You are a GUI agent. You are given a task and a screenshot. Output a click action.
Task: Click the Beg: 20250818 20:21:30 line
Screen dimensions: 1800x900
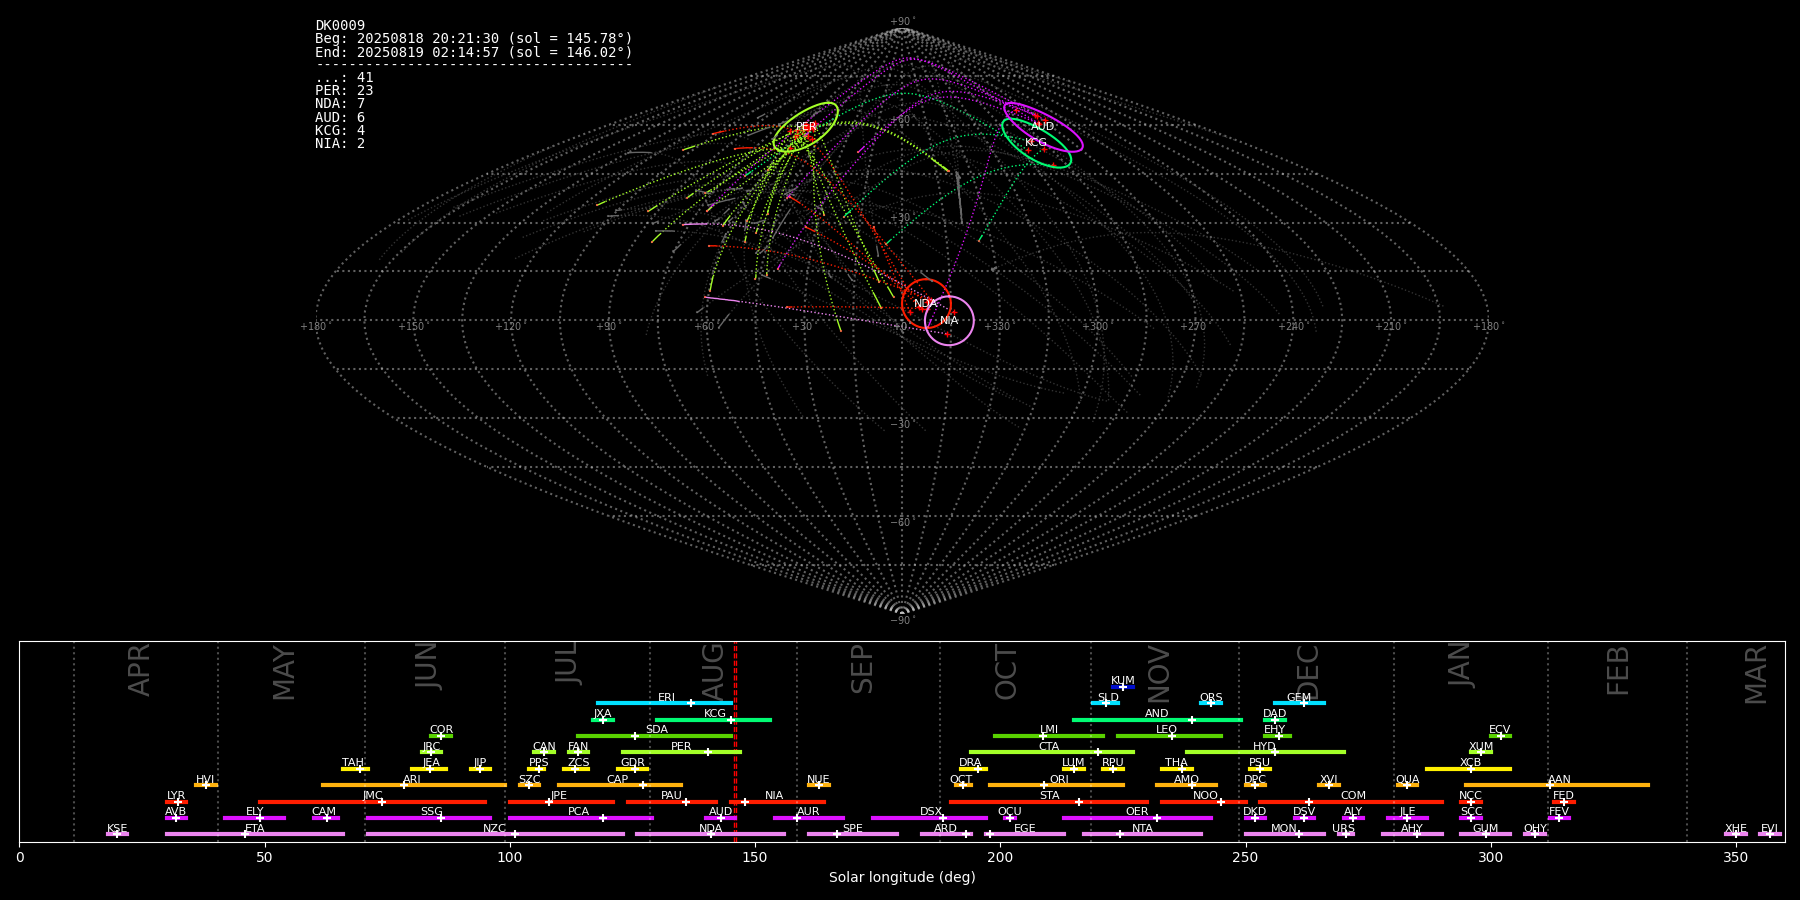(474, 39)
